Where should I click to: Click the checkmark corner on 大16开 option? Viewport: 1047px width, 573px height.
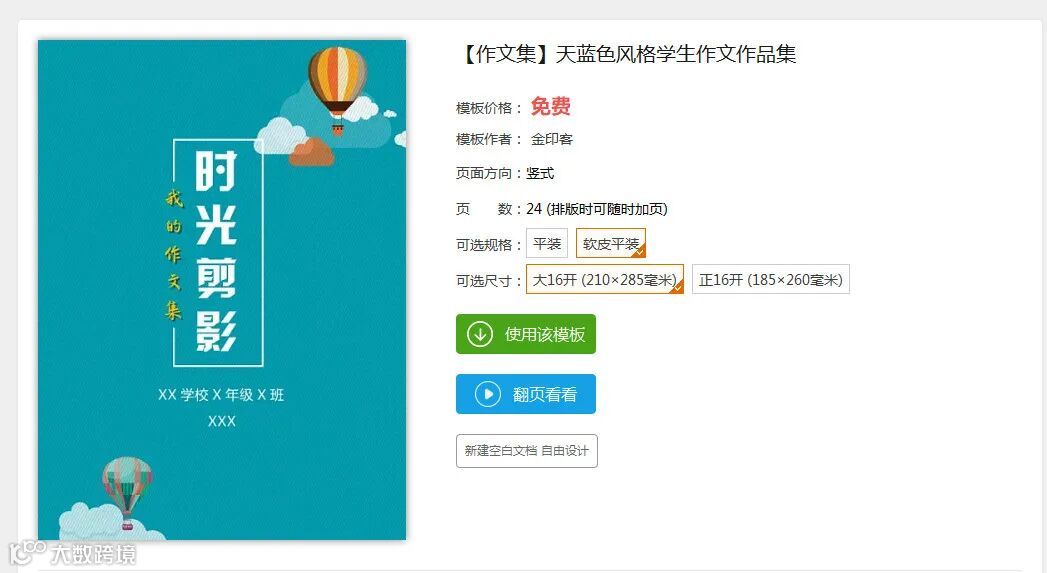tap(678, 287)
